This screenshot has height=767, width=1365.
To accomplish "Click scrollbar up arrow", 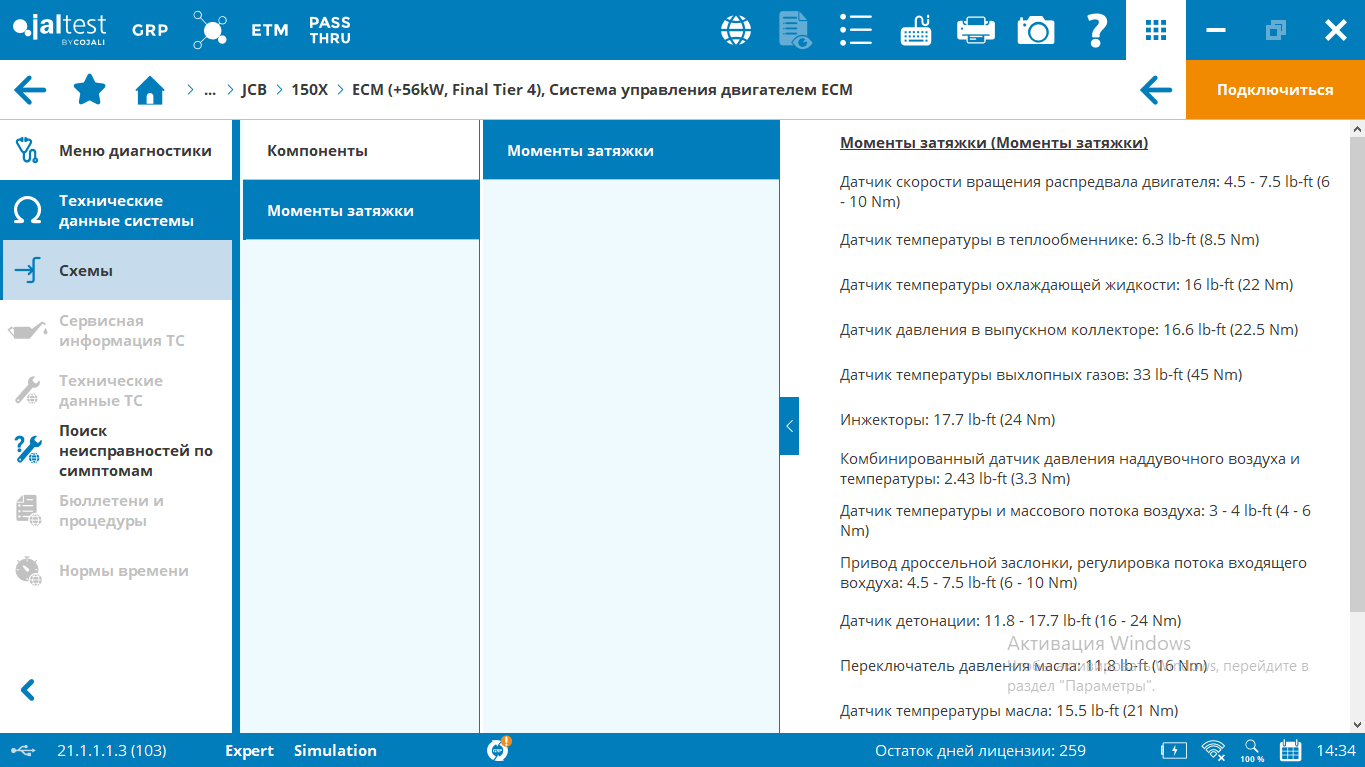I will pyautogui.click(x=1357, y=129).
